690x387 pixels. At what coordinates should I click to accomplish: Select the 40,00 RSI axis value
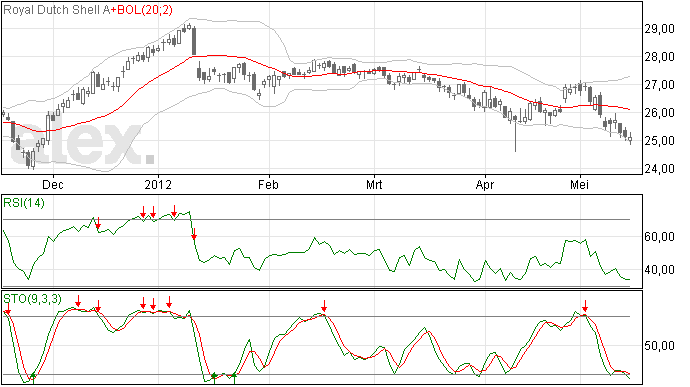point(659,270)
